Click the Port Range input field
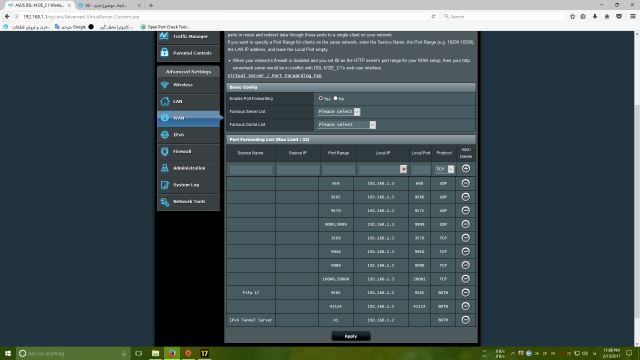The height and width of the screenshot is (360, 640). click(x=338, y=169)
